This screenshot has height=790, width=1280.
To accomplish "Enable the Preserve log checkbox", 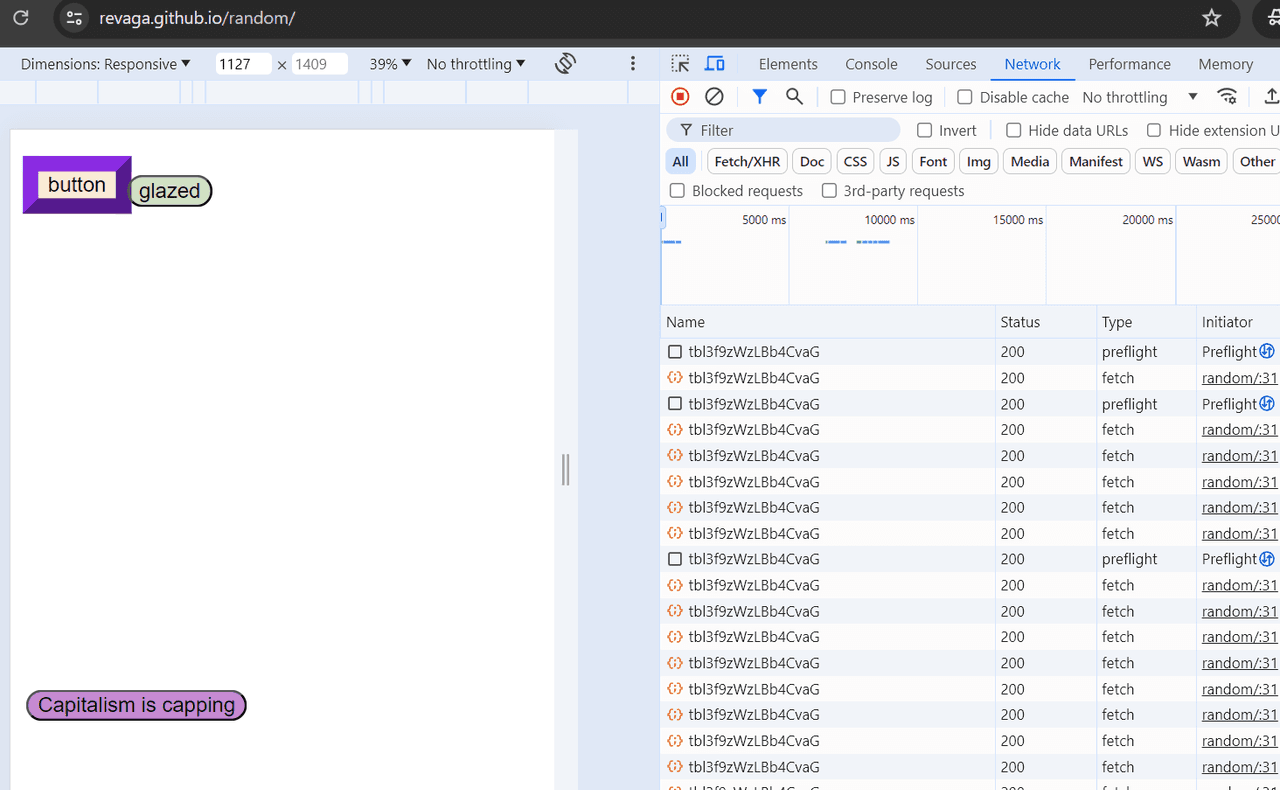I will click(838, 97).
